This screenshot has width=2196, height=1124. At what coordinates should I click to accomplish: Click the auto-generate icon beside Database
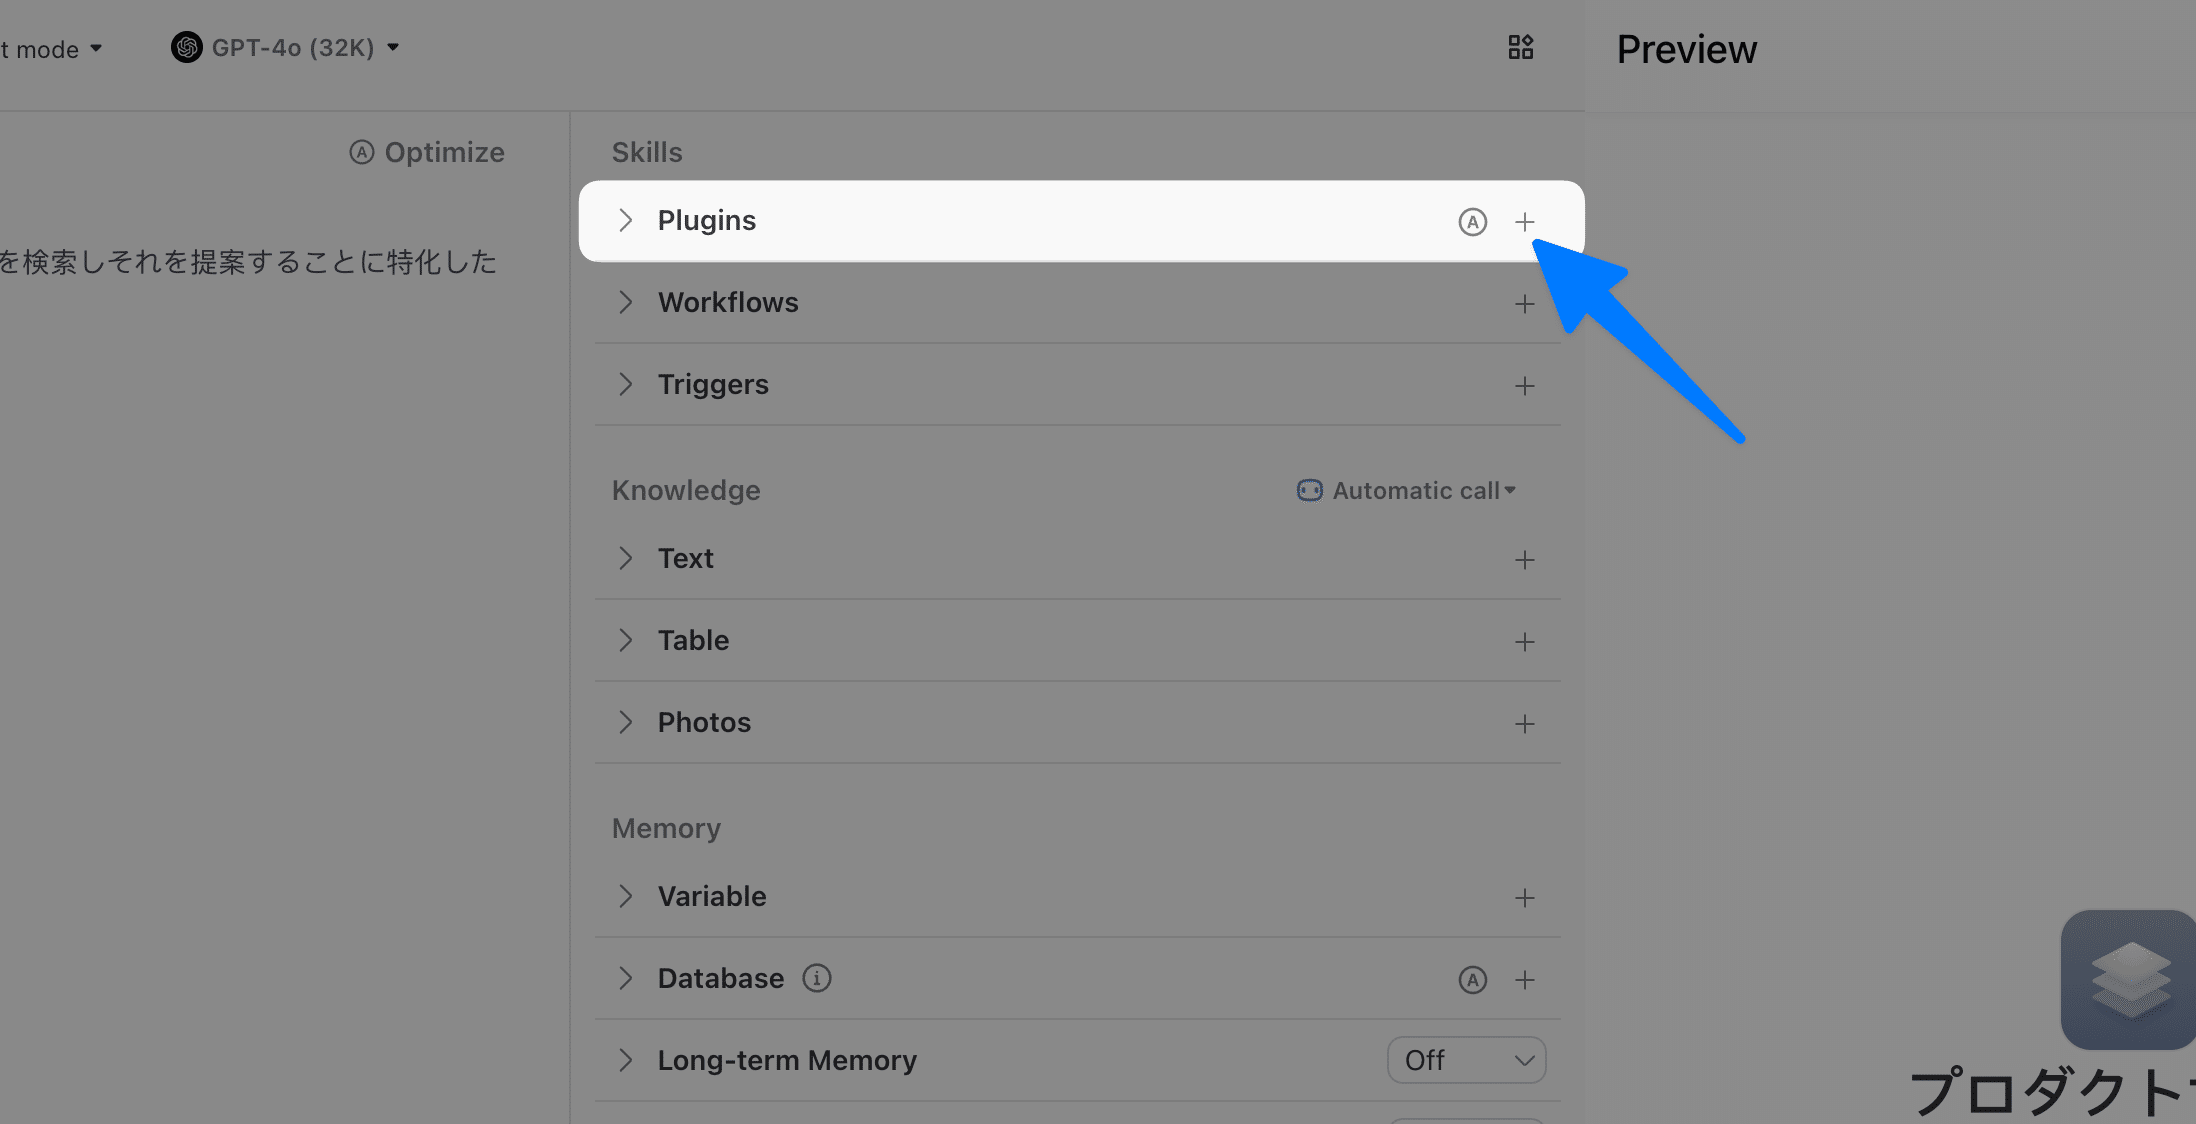(1472, 980)
